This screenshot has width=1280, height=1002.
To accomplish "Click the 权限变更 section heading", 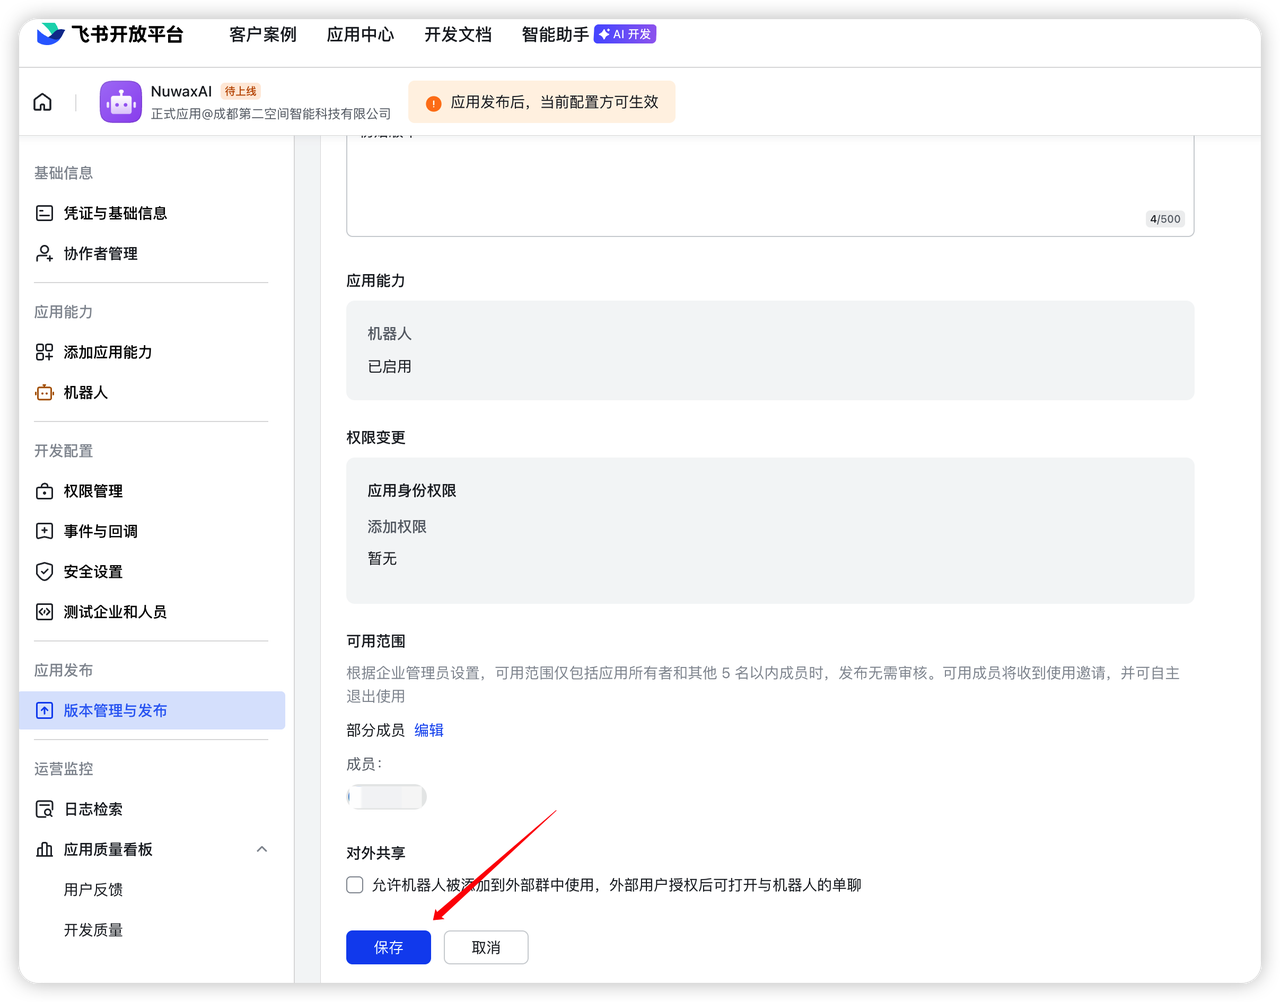I will pyautogui.click(x=376, y=438).
